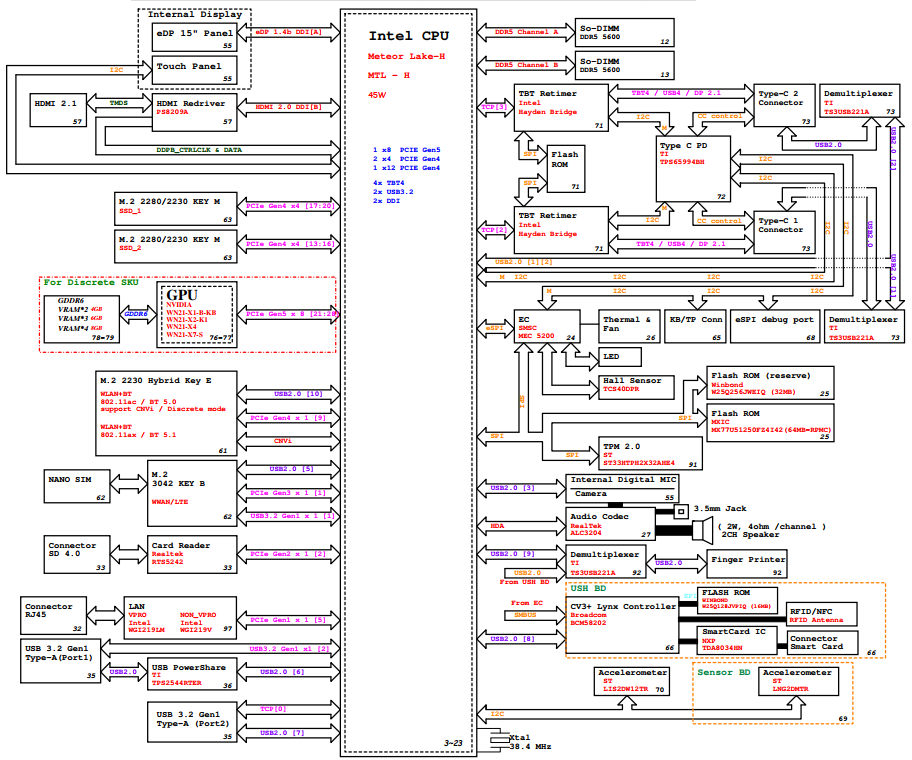Click the TBT Retimer connected to TCP[2]
Screen dimensions: 912x760
tap(561, 230)
